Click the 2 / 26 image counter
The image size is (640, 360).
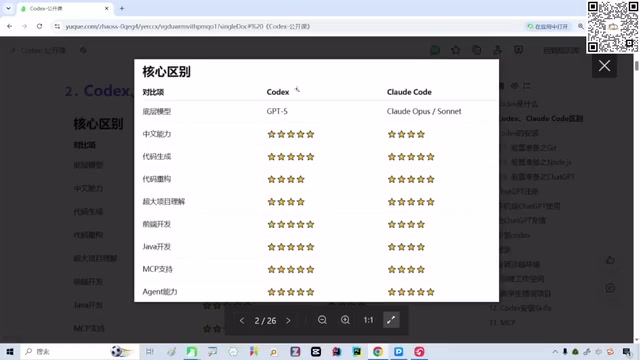point(265,321)
